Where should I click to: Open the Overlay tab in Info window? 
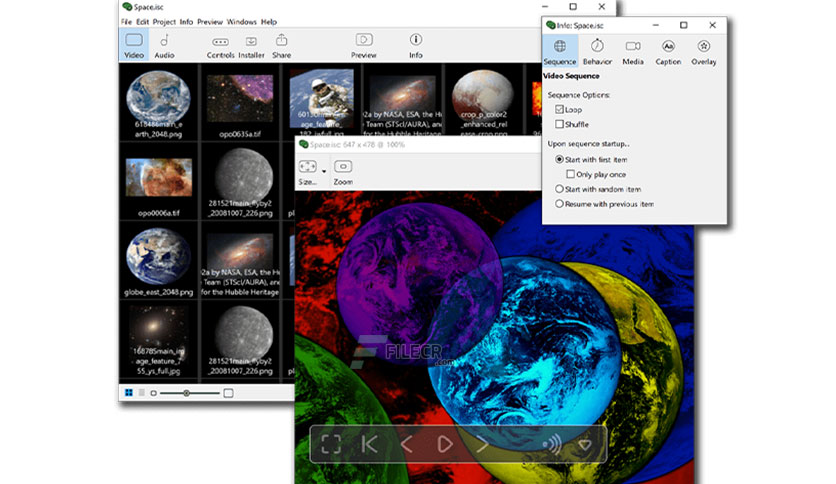tap(704, 52)
